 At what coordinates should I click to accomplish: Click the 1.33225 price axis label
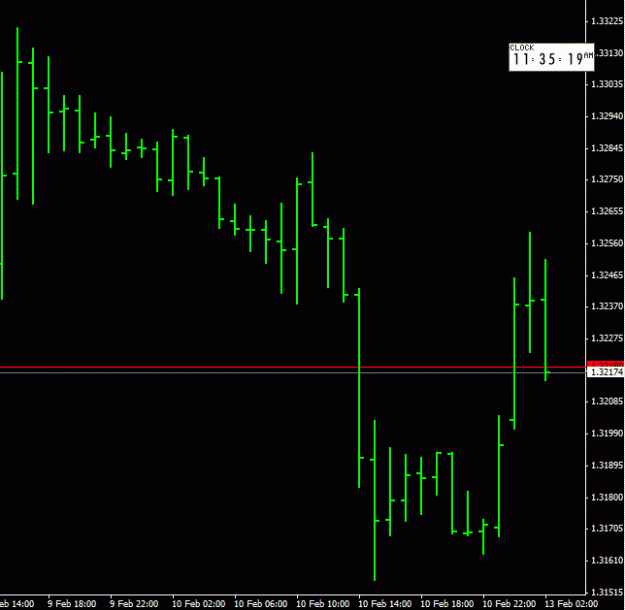[x=607, y=21]
